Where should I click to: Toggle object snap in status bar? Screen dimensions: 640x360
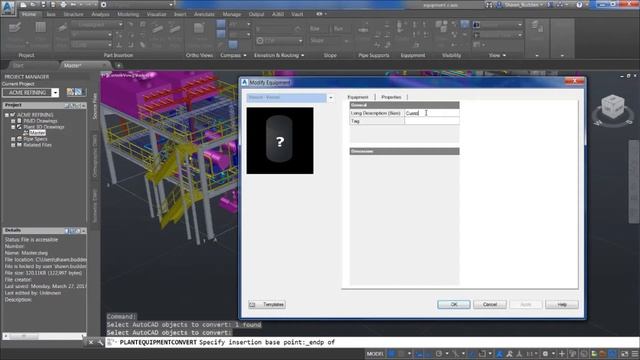tap(482, 354)
